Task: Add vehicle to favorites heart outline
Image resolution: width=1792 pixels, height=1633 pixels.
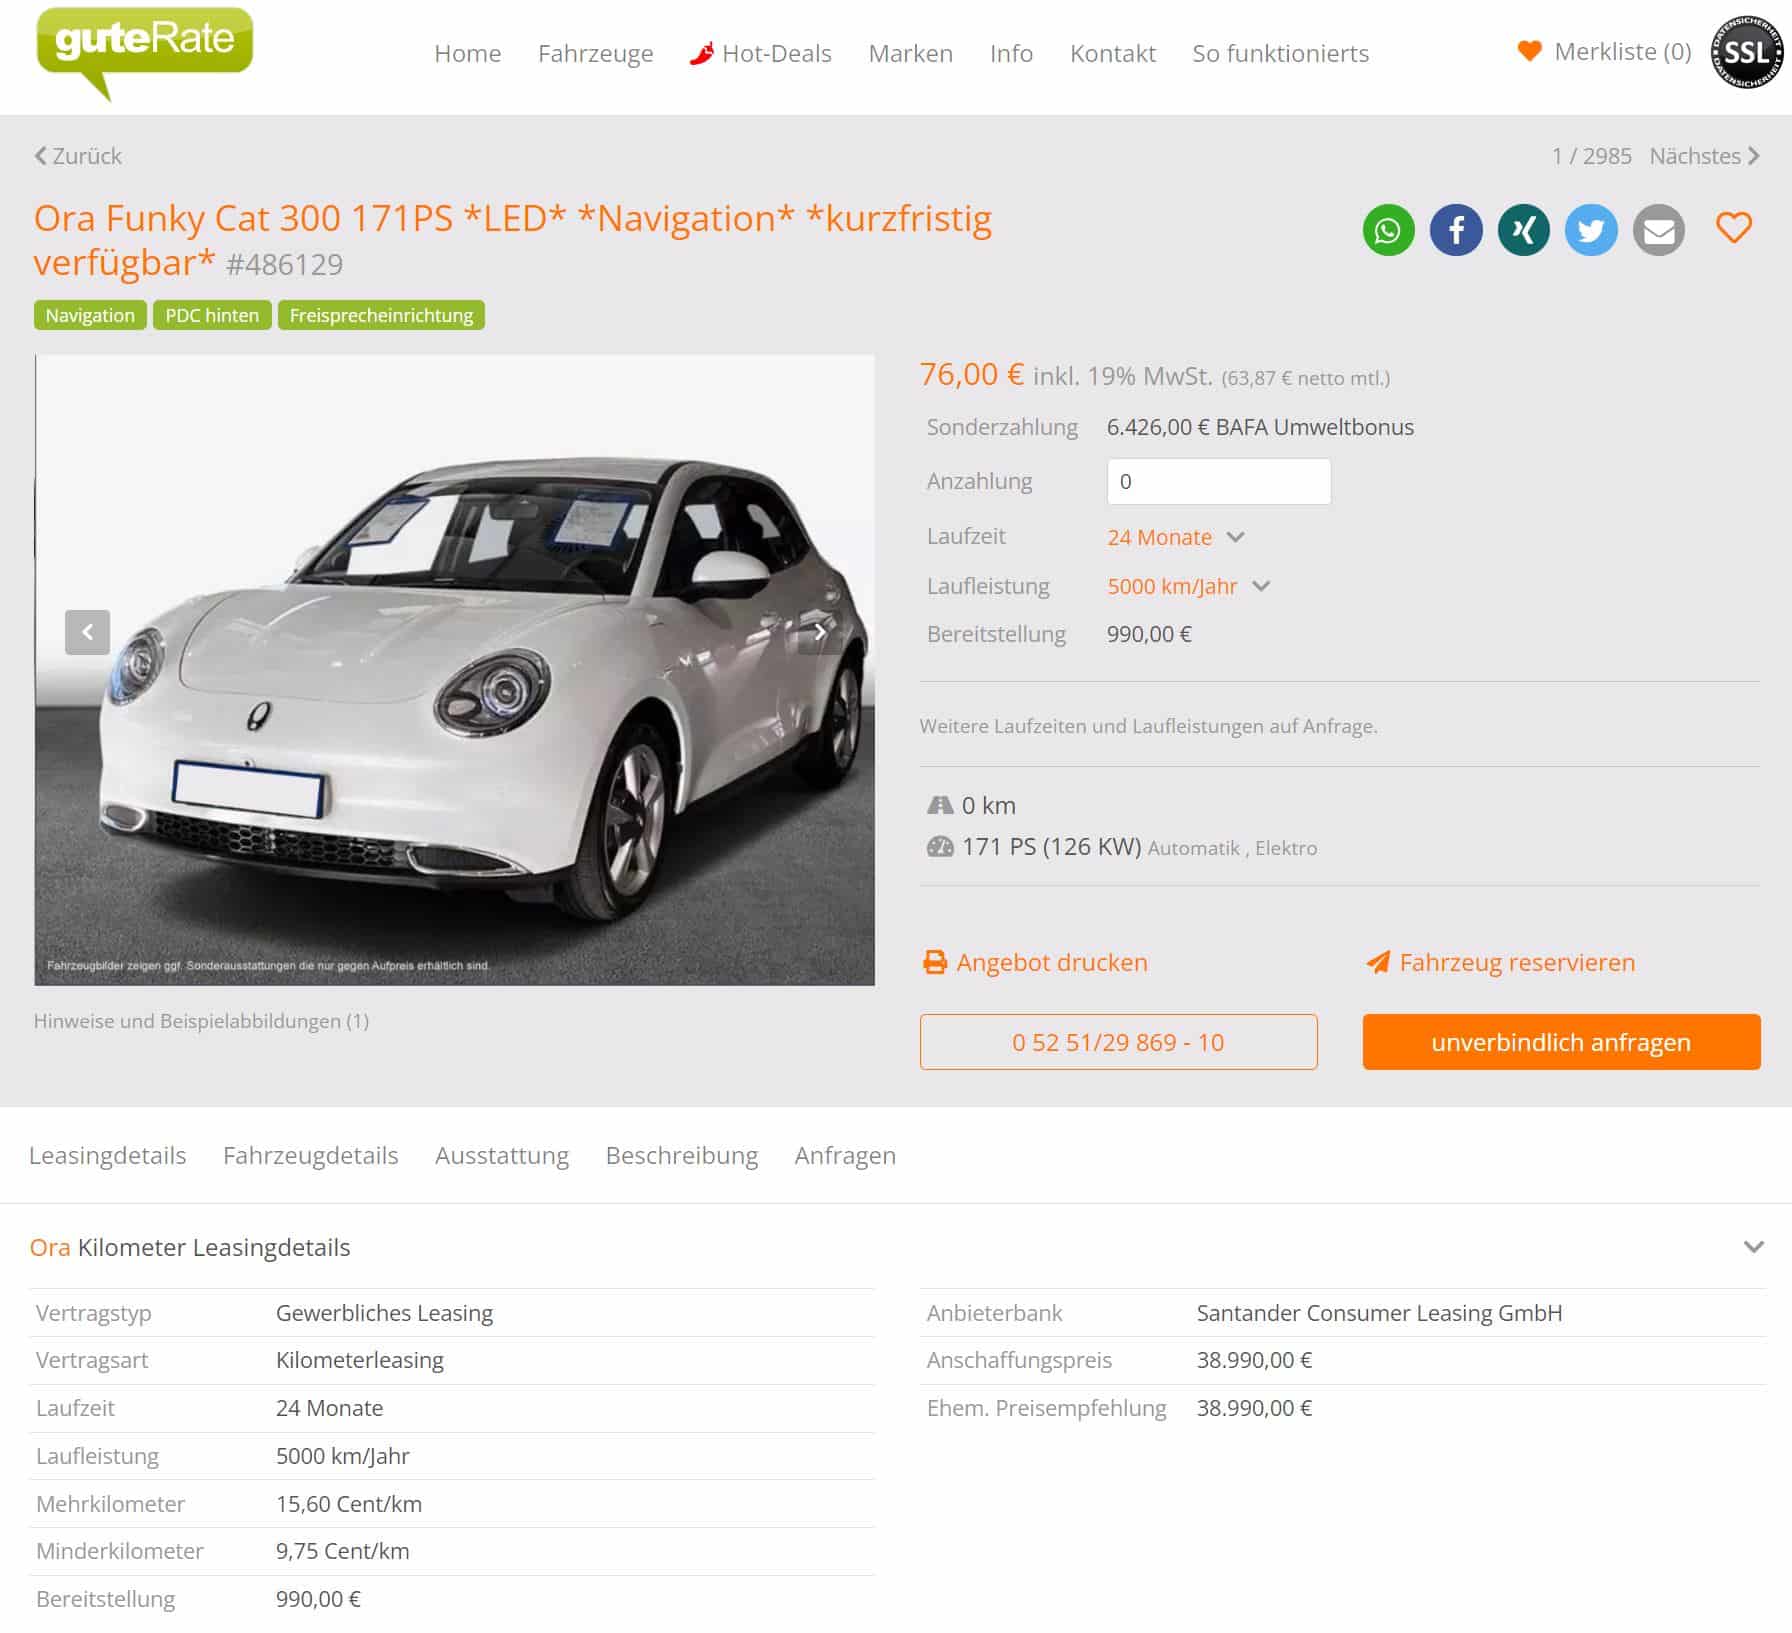Action: pos(1734,228)
